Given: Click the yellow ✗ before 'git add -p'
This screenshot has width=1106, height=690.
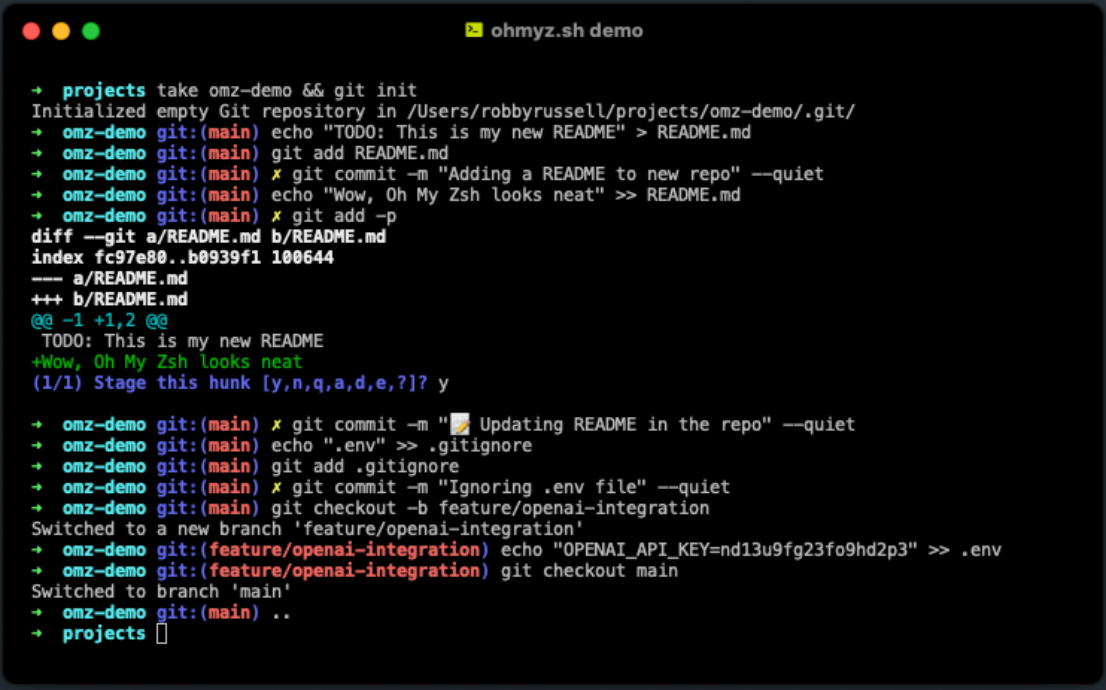Looking at the screenshot, I should 276,216.
